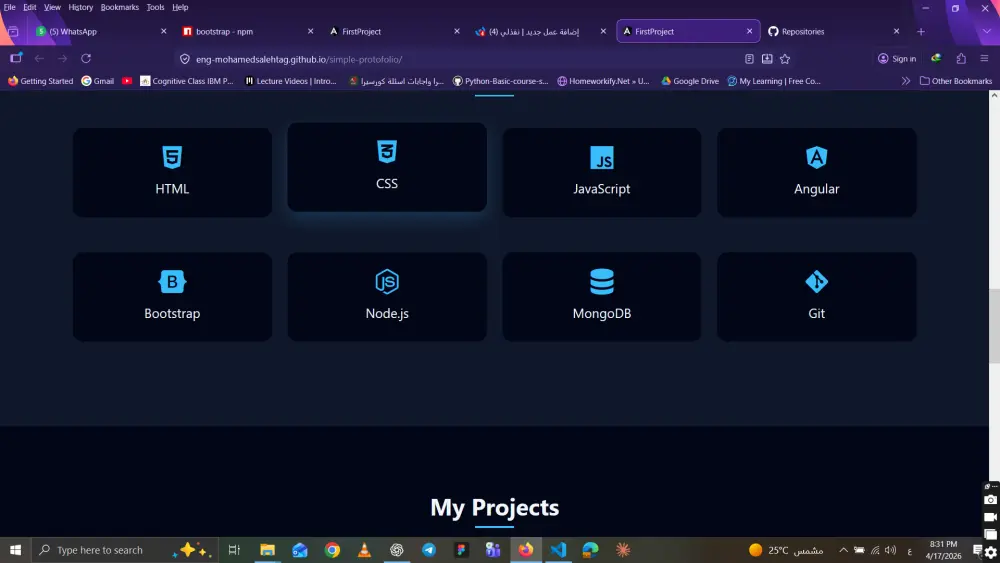
Task: Close the WhatsApp tab
Action: point(163,31)
